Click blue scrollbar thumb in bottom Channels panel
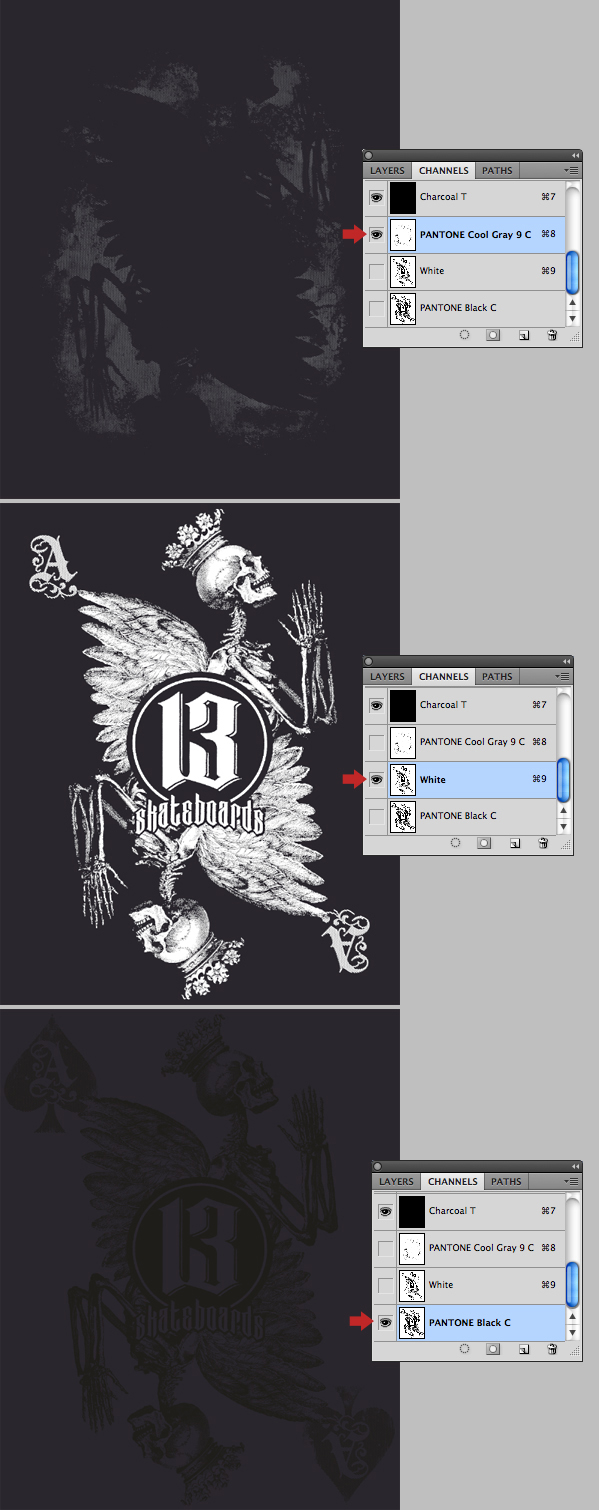The width and height of the screenshot is (600, 1510). click(573, 1284)
